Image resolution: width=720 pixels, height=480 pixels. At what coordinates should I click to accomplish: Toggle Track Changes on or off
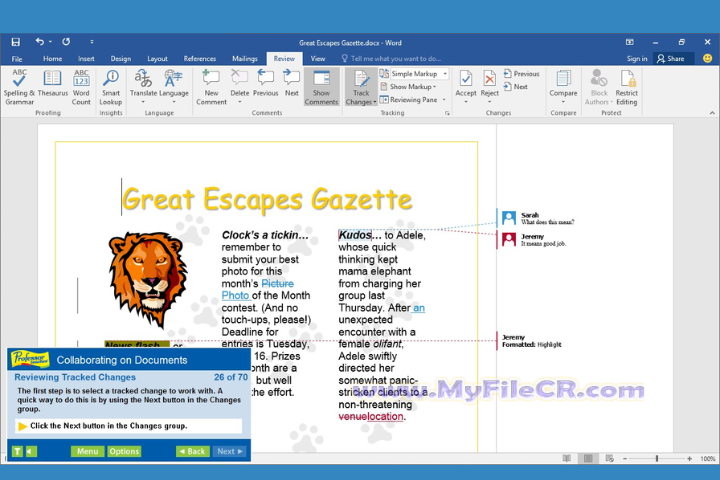pos(361,87)
